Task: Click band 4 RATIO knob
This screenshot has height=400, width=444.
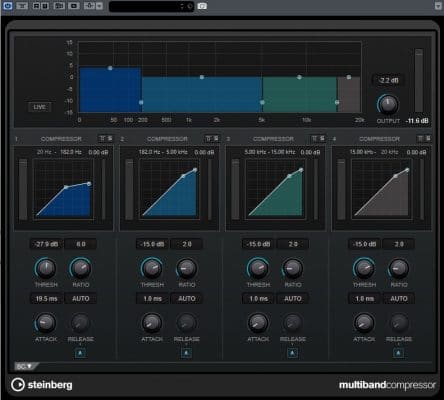Action: point(399,268)
